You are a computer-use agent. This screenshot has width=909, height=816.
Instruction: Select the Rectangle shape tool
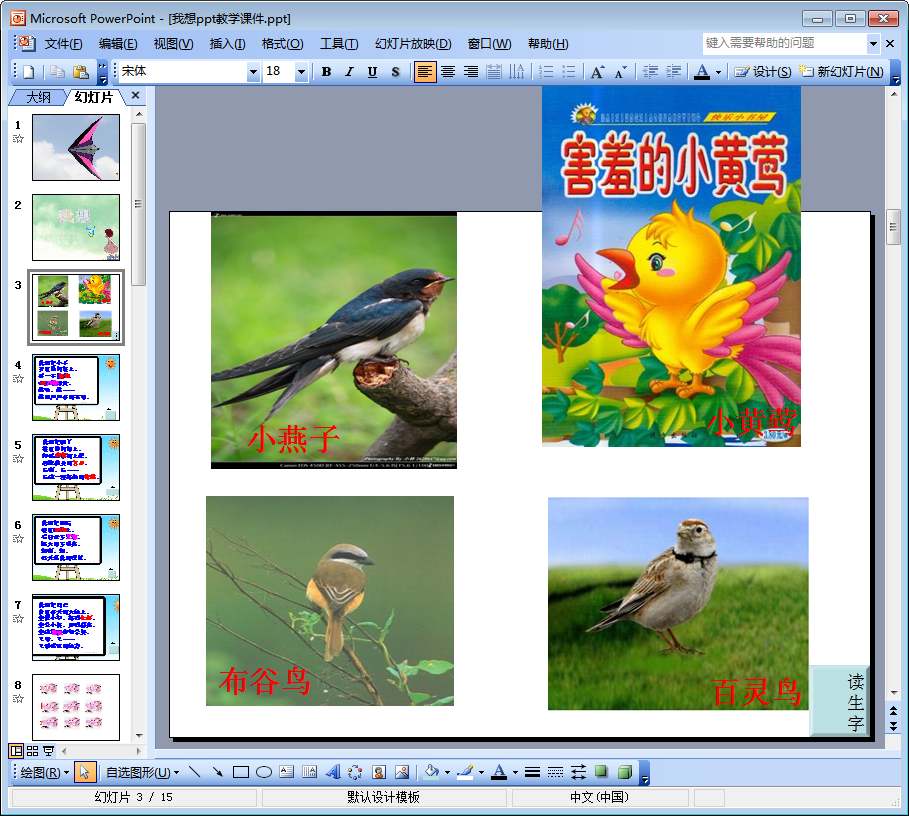pos(241,772)
